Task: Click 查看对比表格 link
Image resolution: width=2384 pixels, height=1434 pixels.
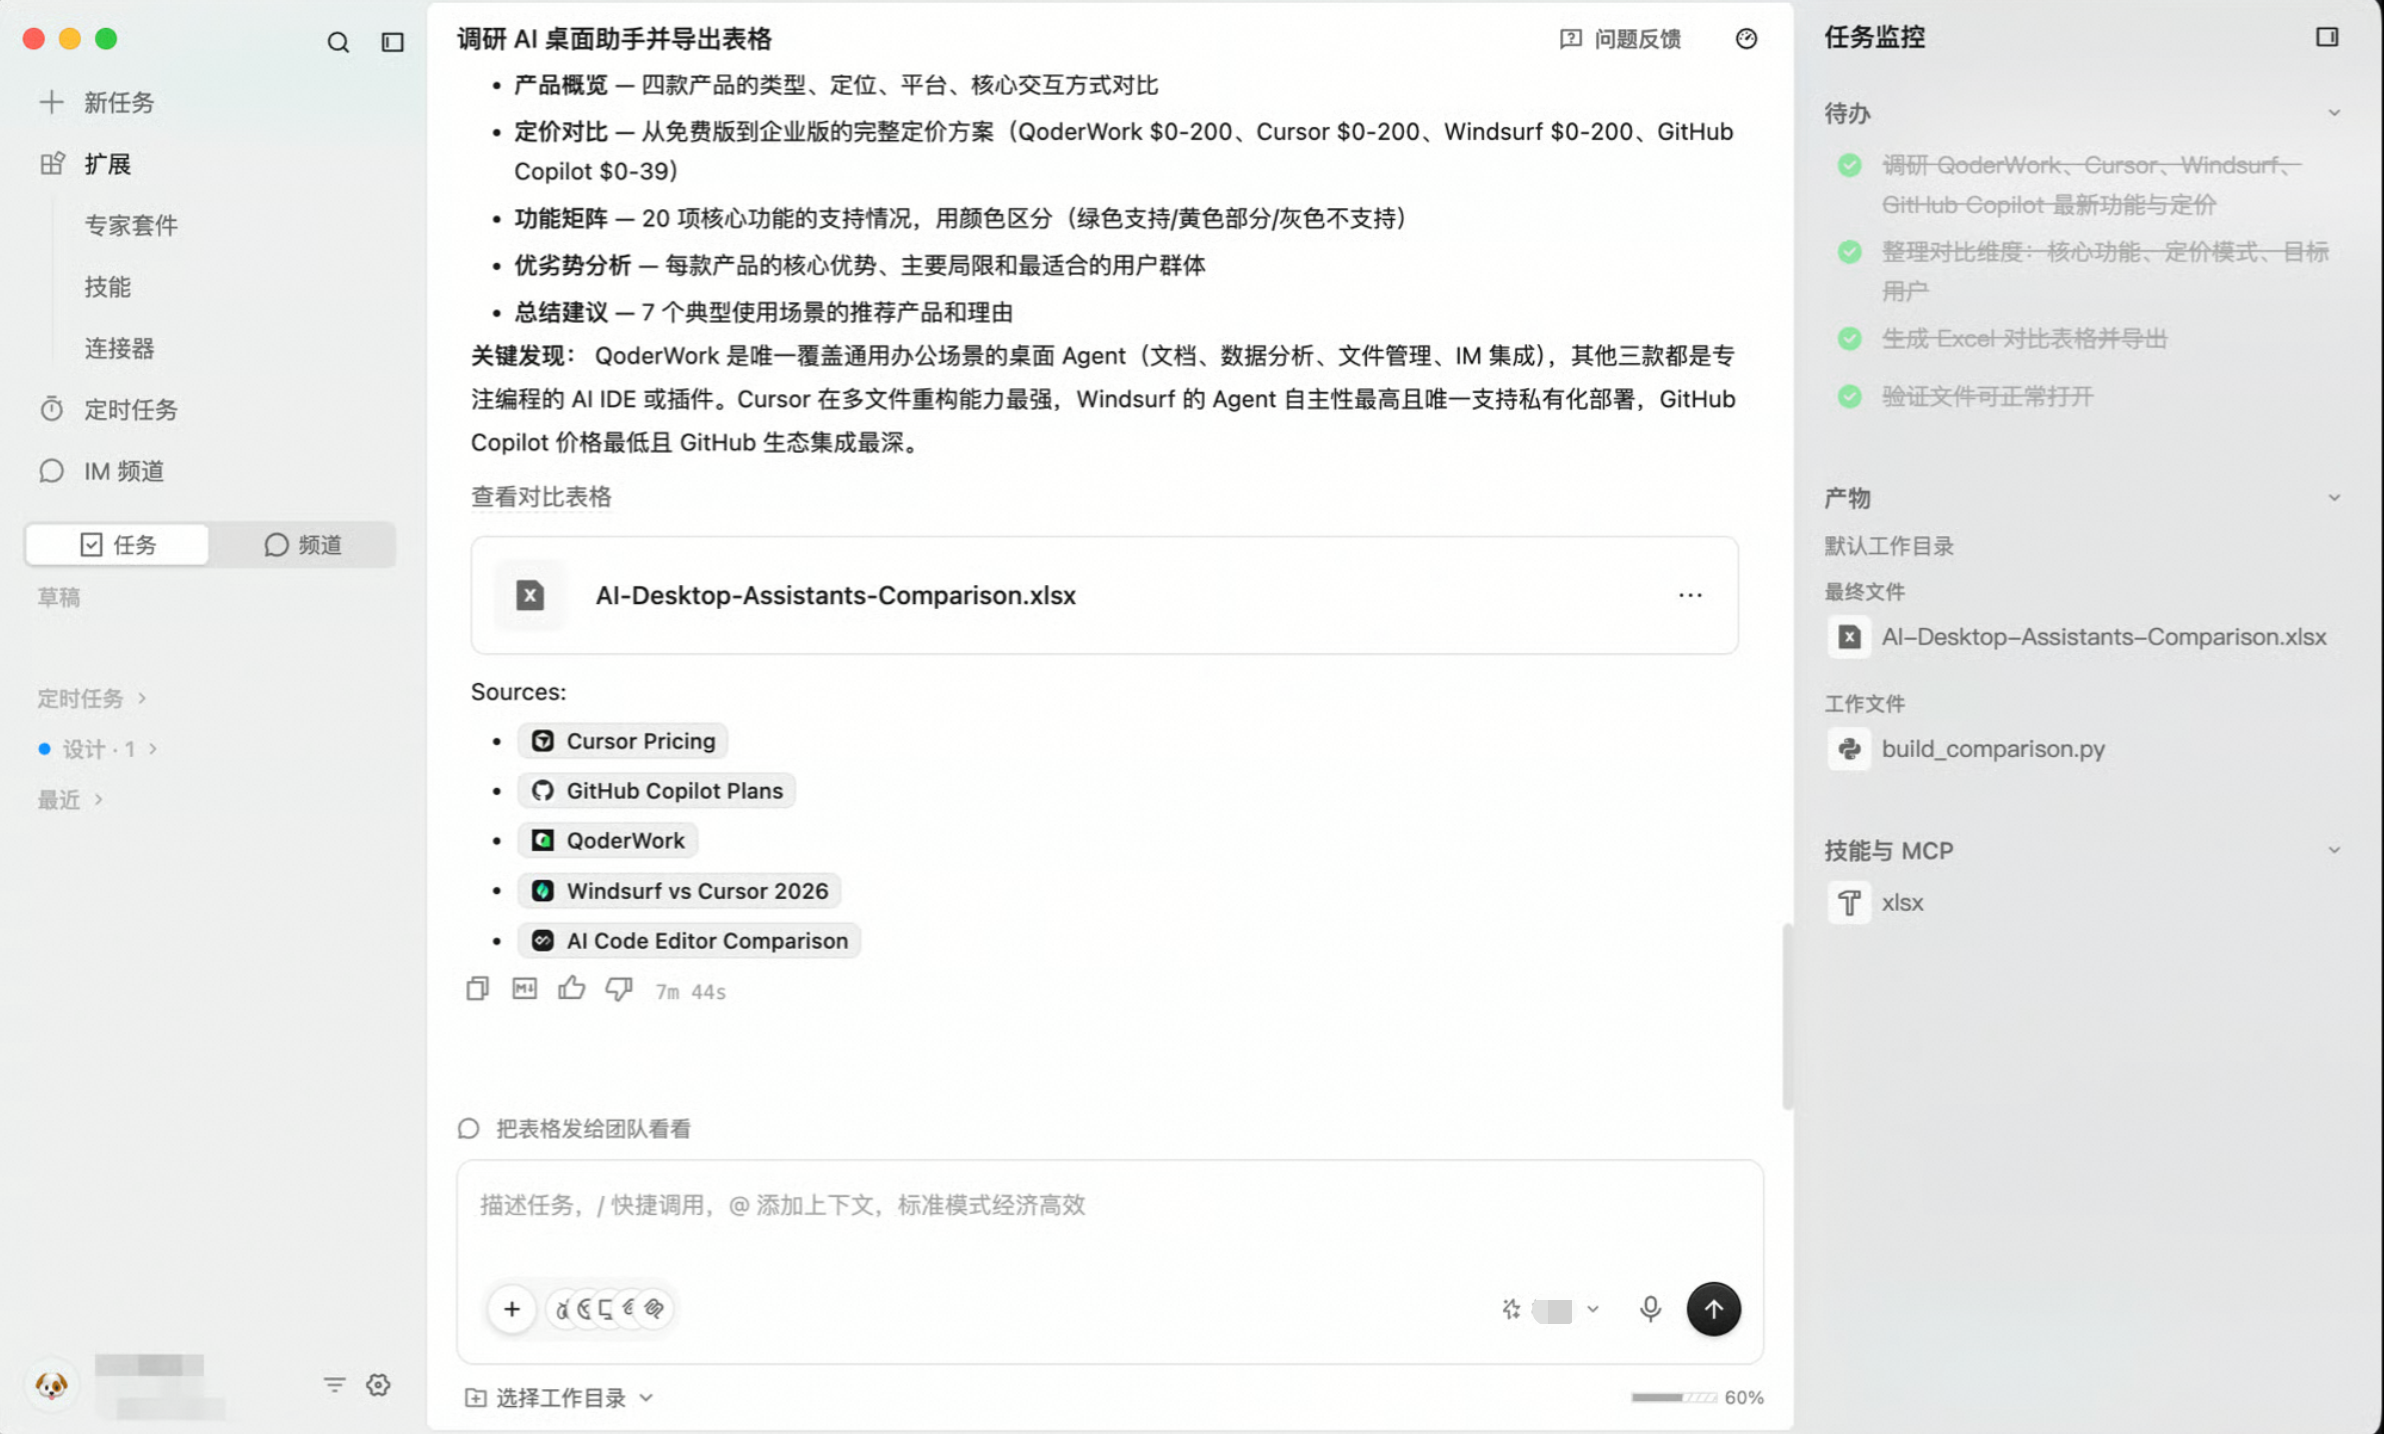Action: pyautogui.click(x=541, y=497)
